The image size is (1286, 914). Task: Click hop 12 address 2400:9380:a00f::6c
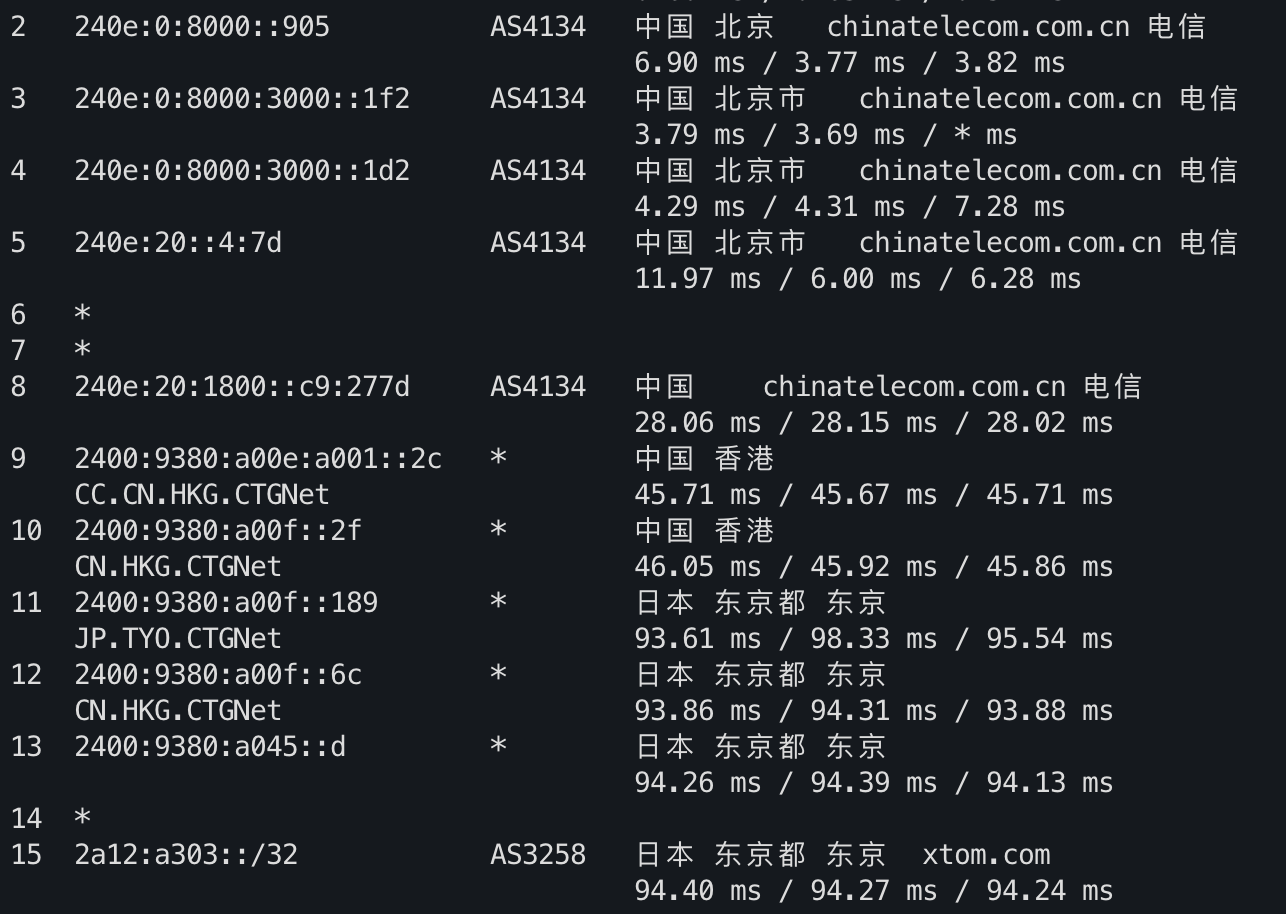pyautogui.click(x=218, y=675)
